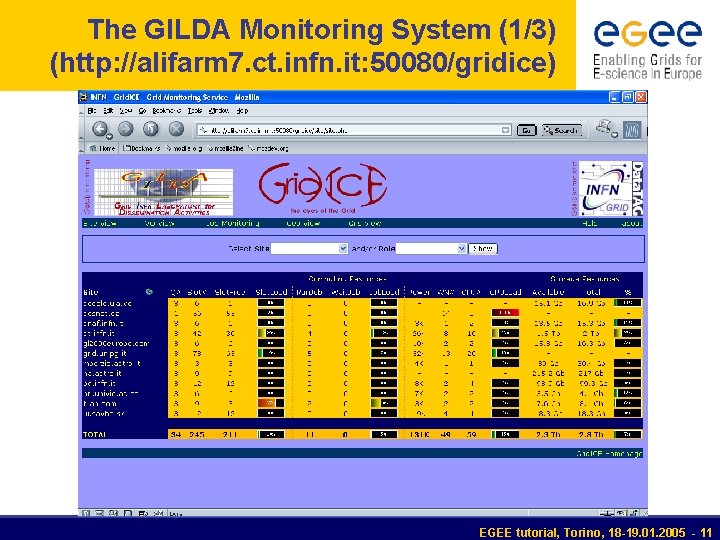Click the Storage Resources header

click(x=585, y=279)
